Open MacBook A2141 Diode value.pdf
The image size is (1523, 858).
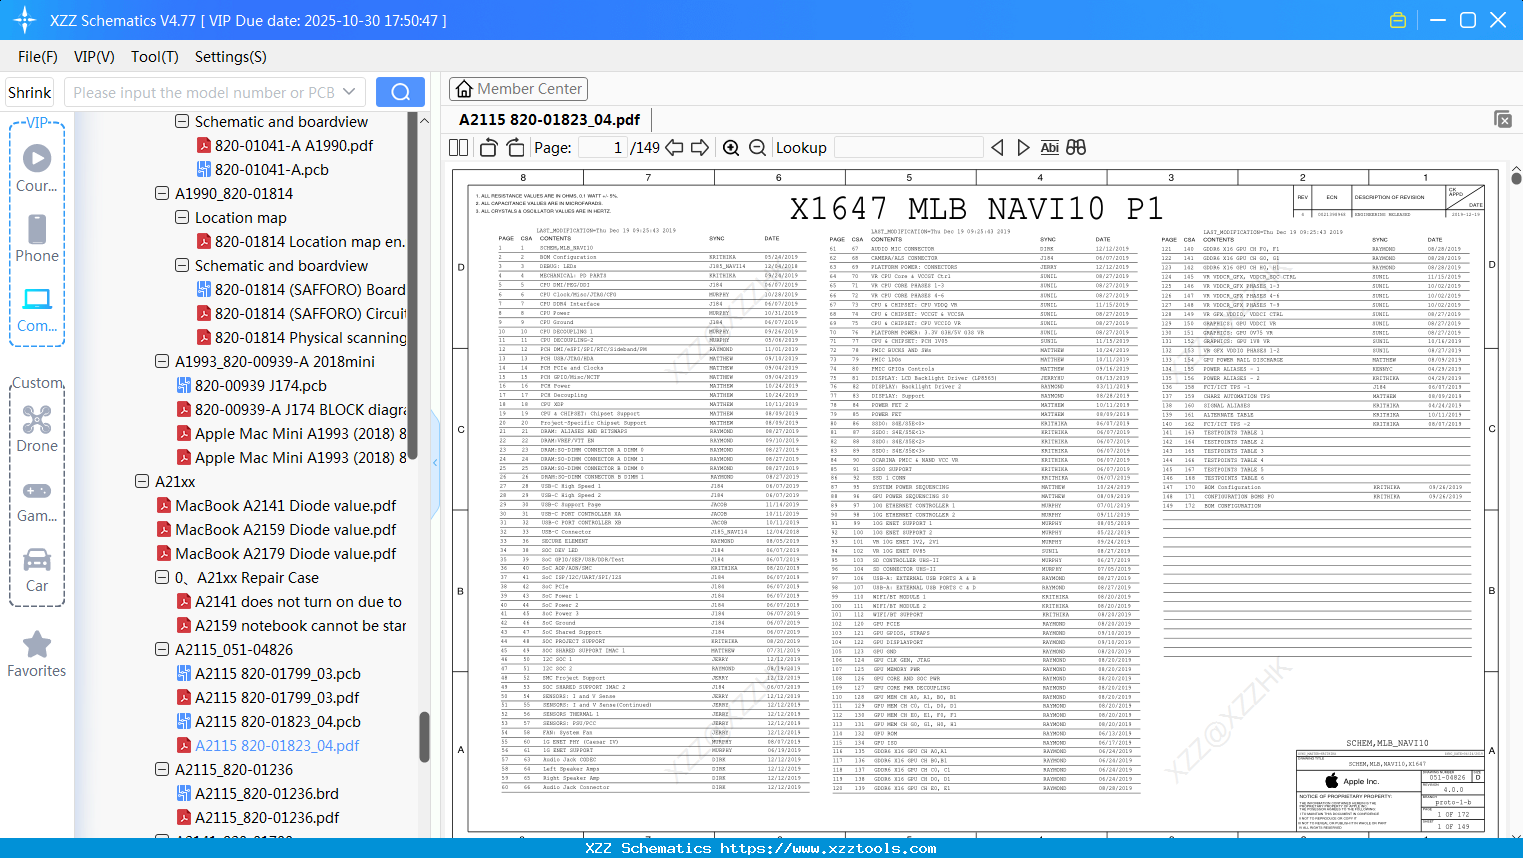tap(276, 505)
